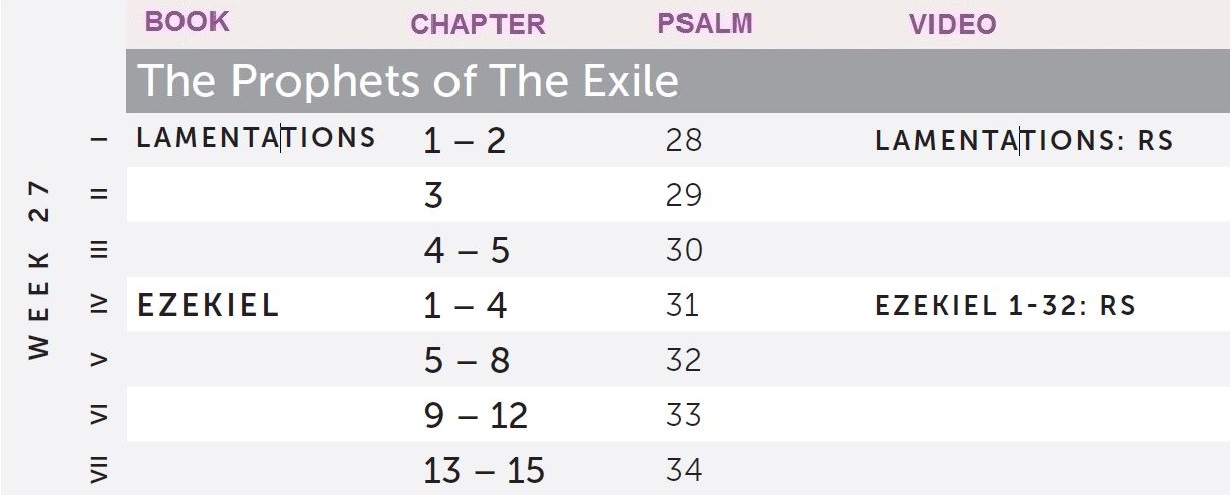Select the LAMENTATIONS book entry

point(256,138)
